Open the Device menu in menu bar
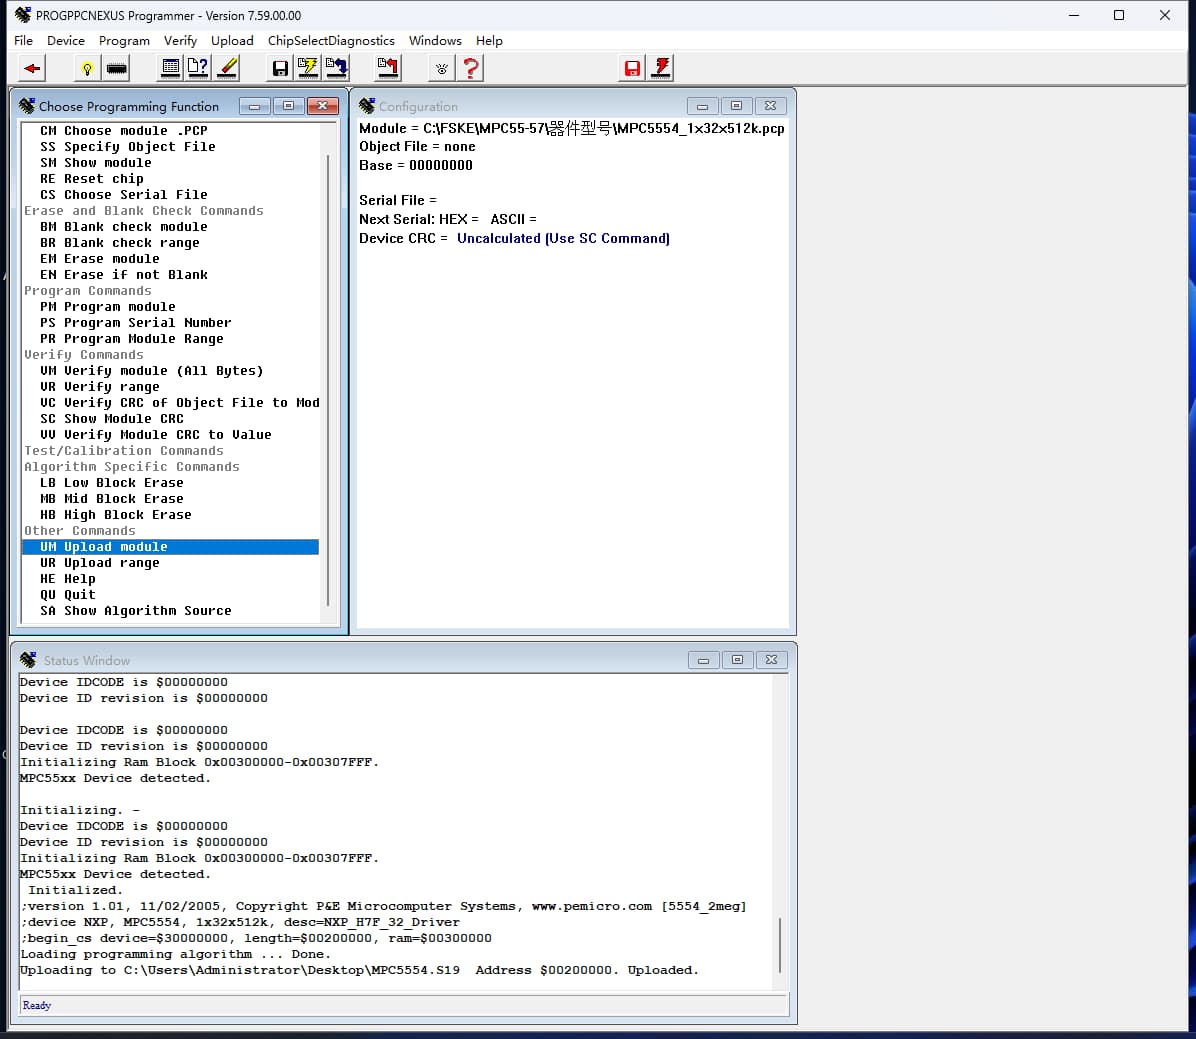1196x1039 pixels. (66, 41)
